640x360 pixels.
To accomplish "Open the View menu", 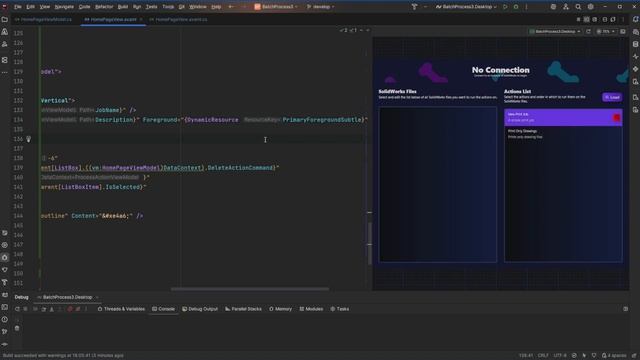I will coord(44,7).
